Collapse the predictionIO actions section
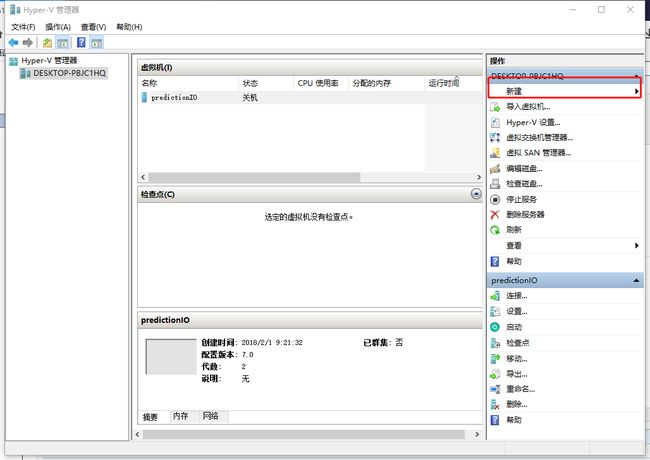Screen dimensions: 650x460 (x=636, y=281)
